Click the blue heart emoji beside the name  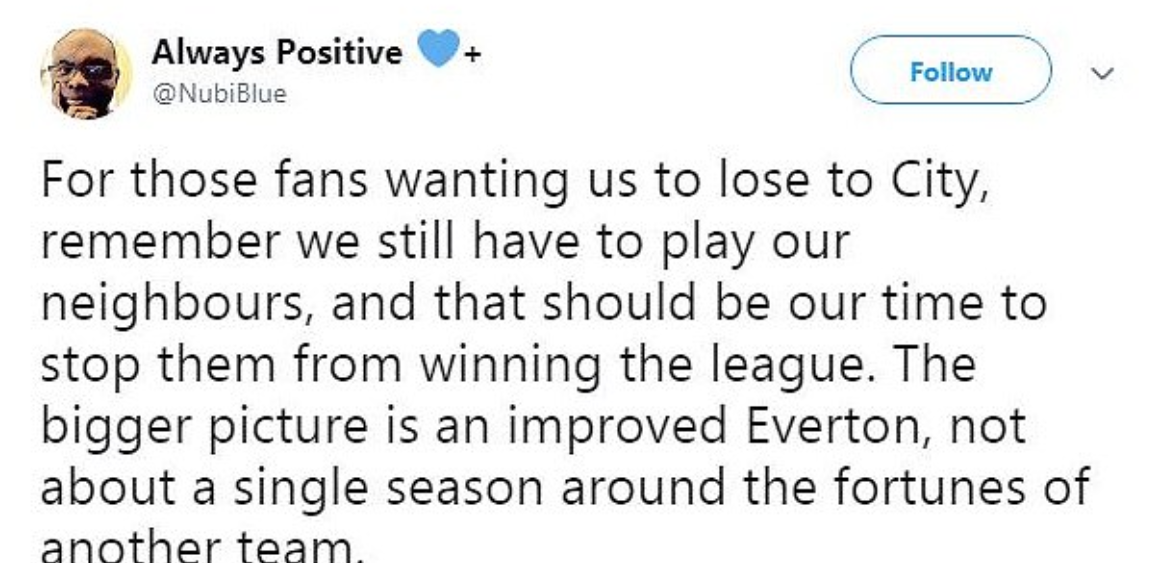439,52
